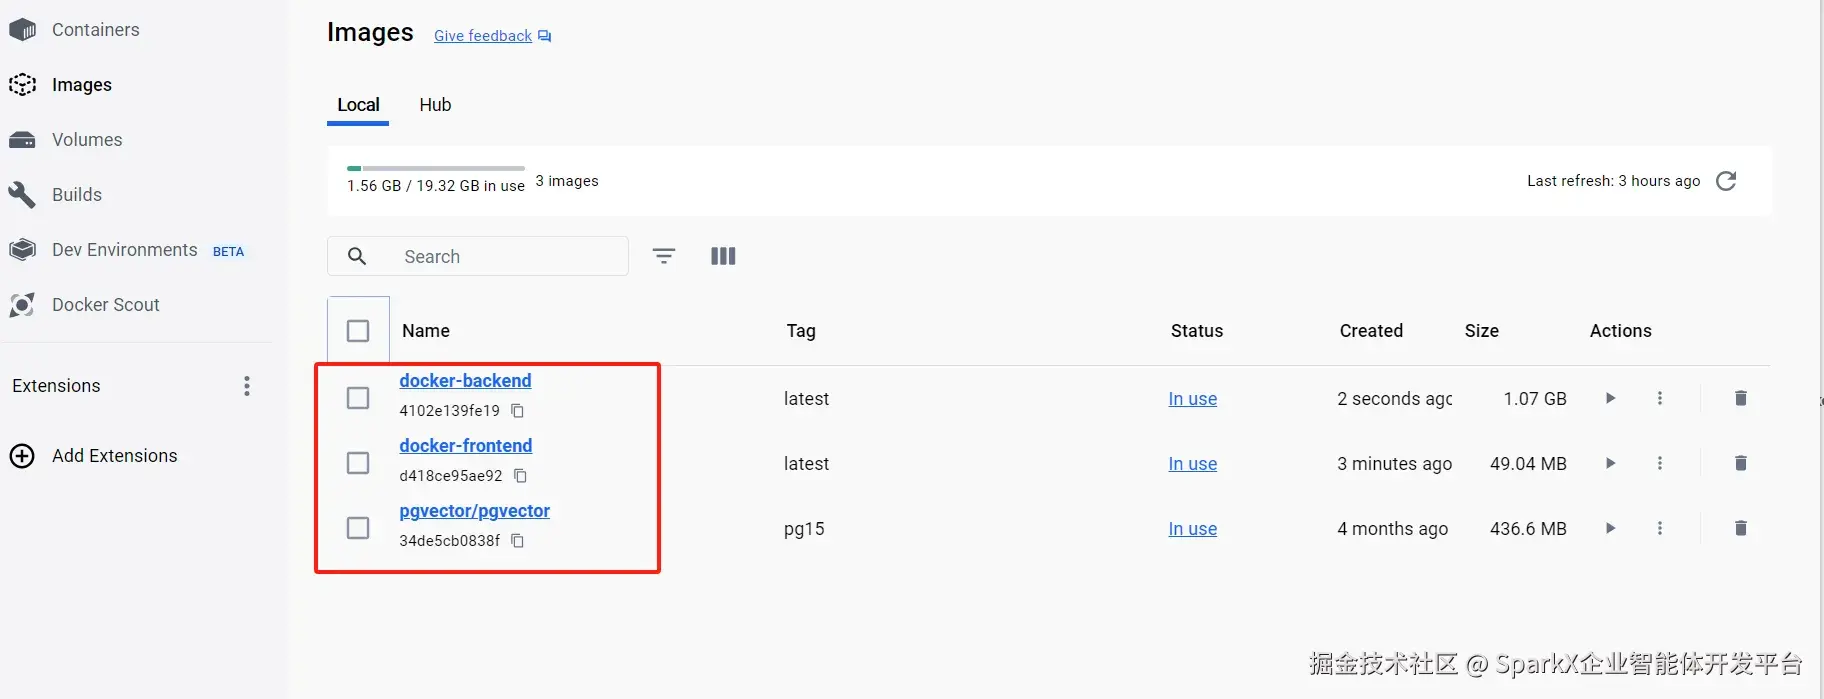Copy the pgvector image ID

tap(517, 541)
